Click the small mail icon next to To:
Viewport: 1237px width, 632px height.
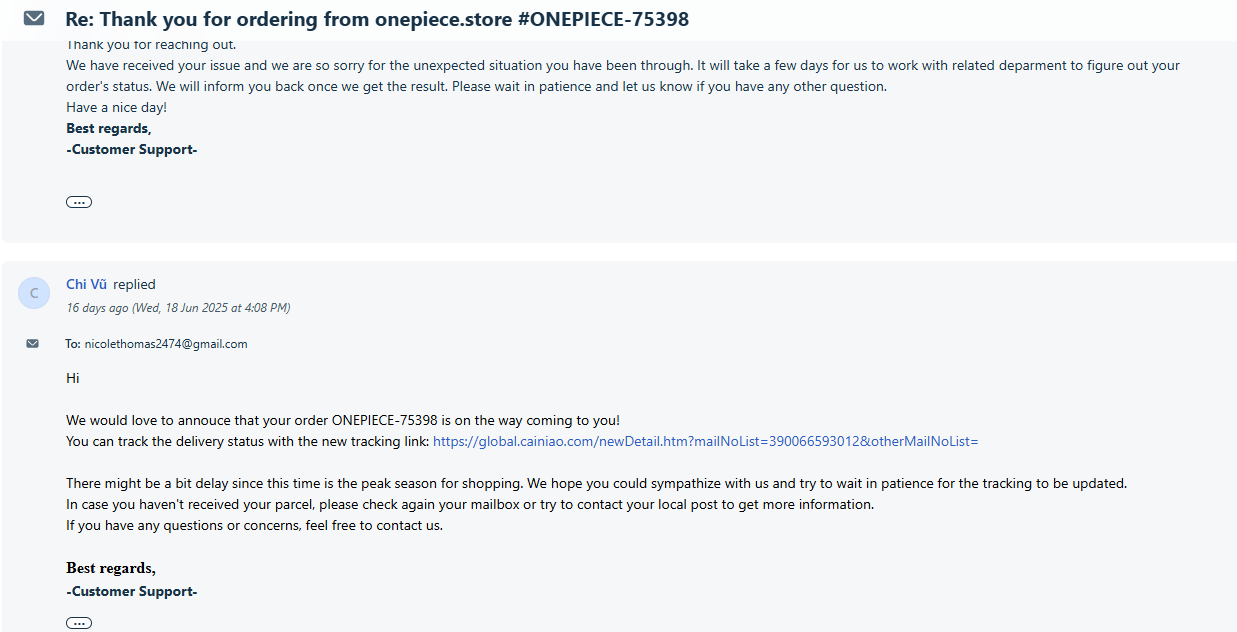click(x=33, y=343)
